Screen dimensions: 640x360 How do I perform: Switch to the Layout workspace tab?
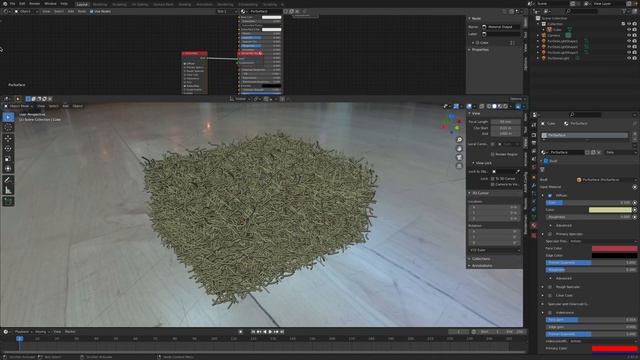click(x=82, y=4)
